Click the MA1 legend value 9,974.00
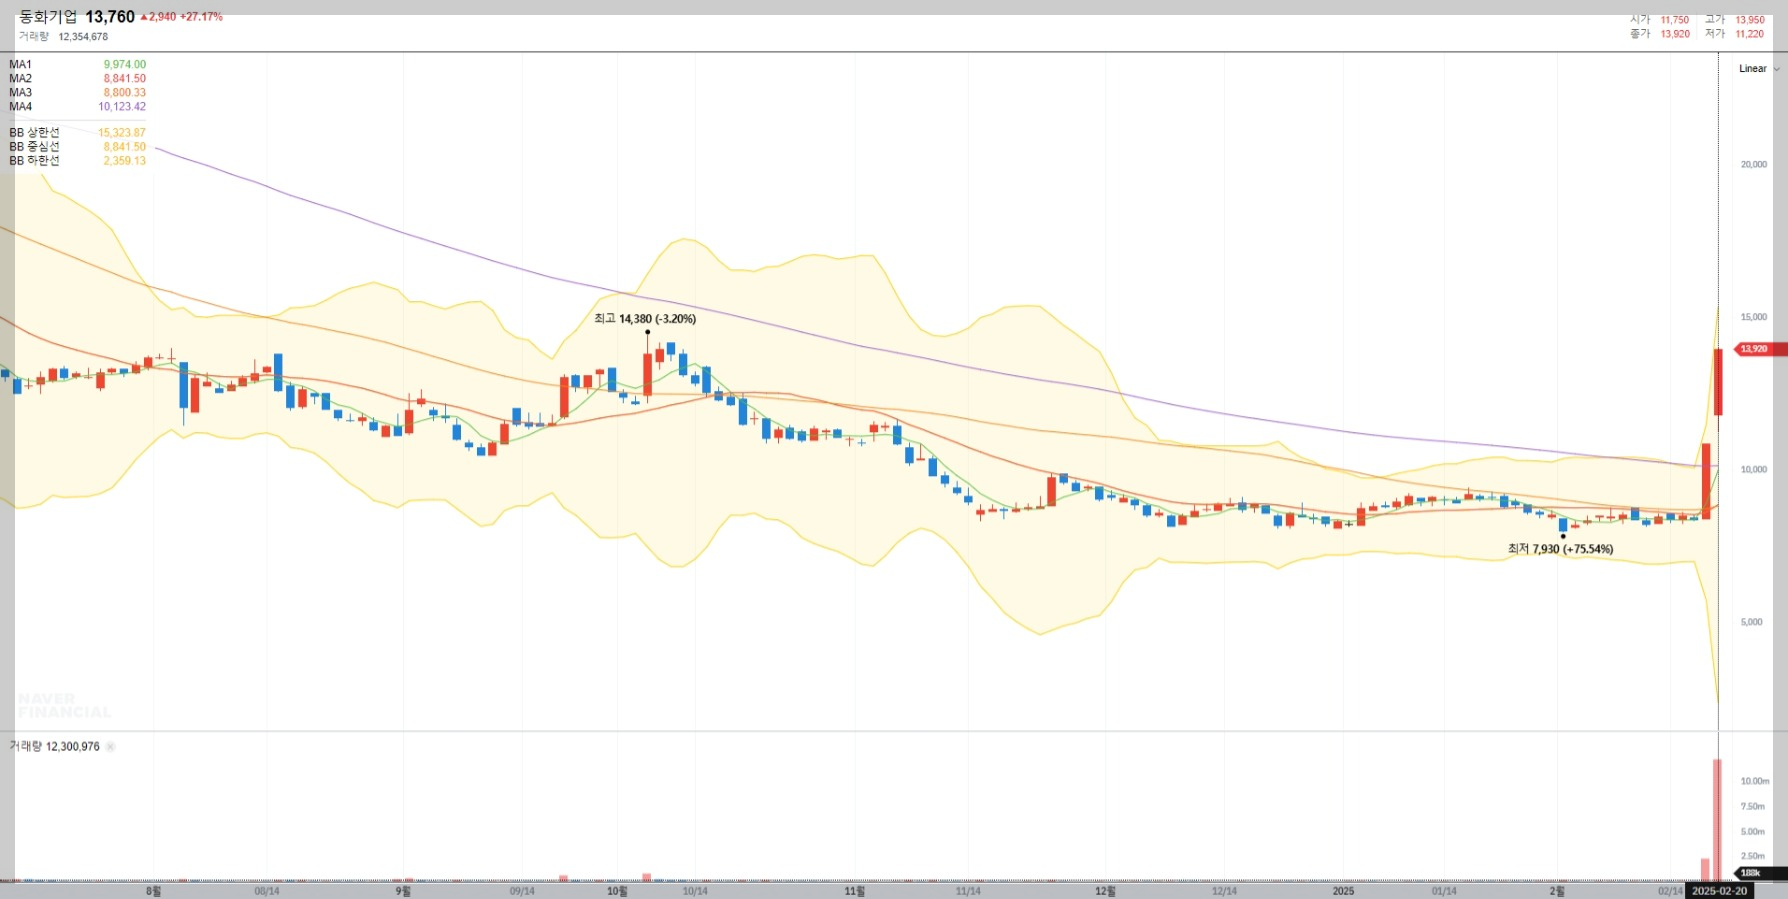Screen dimensions: 1788x899 click(124, 65)
